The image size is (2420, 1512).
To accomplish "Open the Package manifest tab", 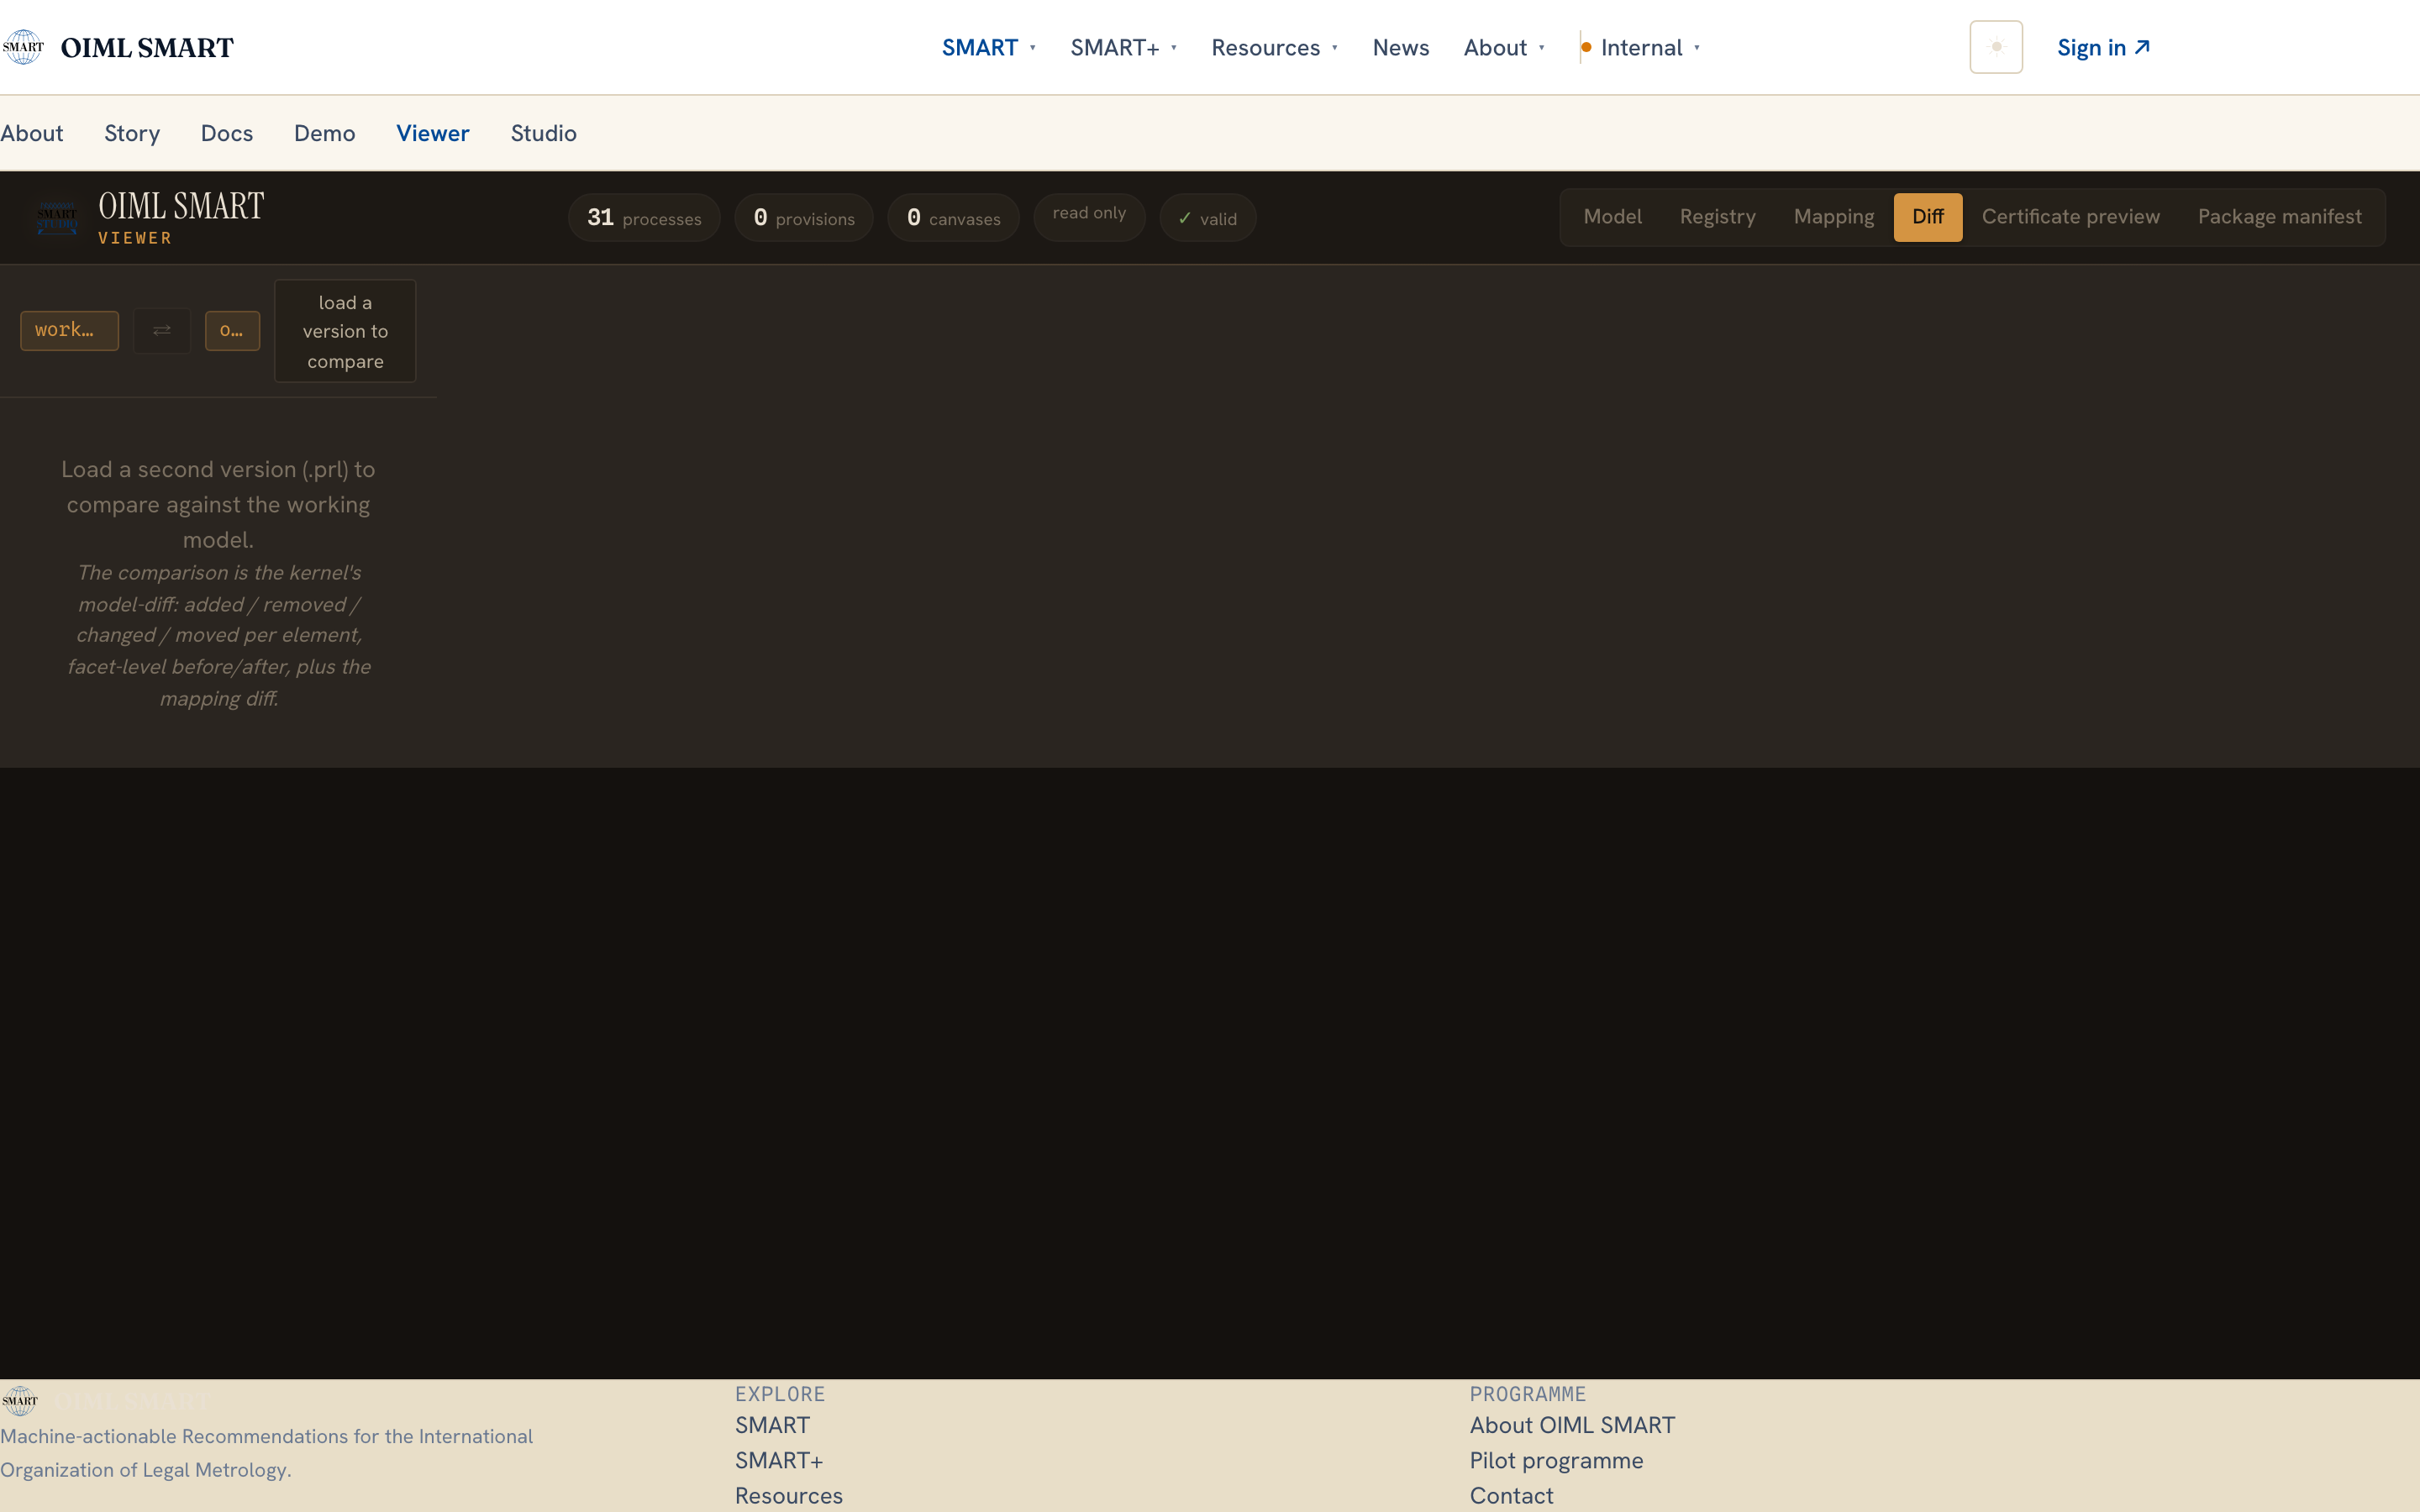I will [2279, 217].
